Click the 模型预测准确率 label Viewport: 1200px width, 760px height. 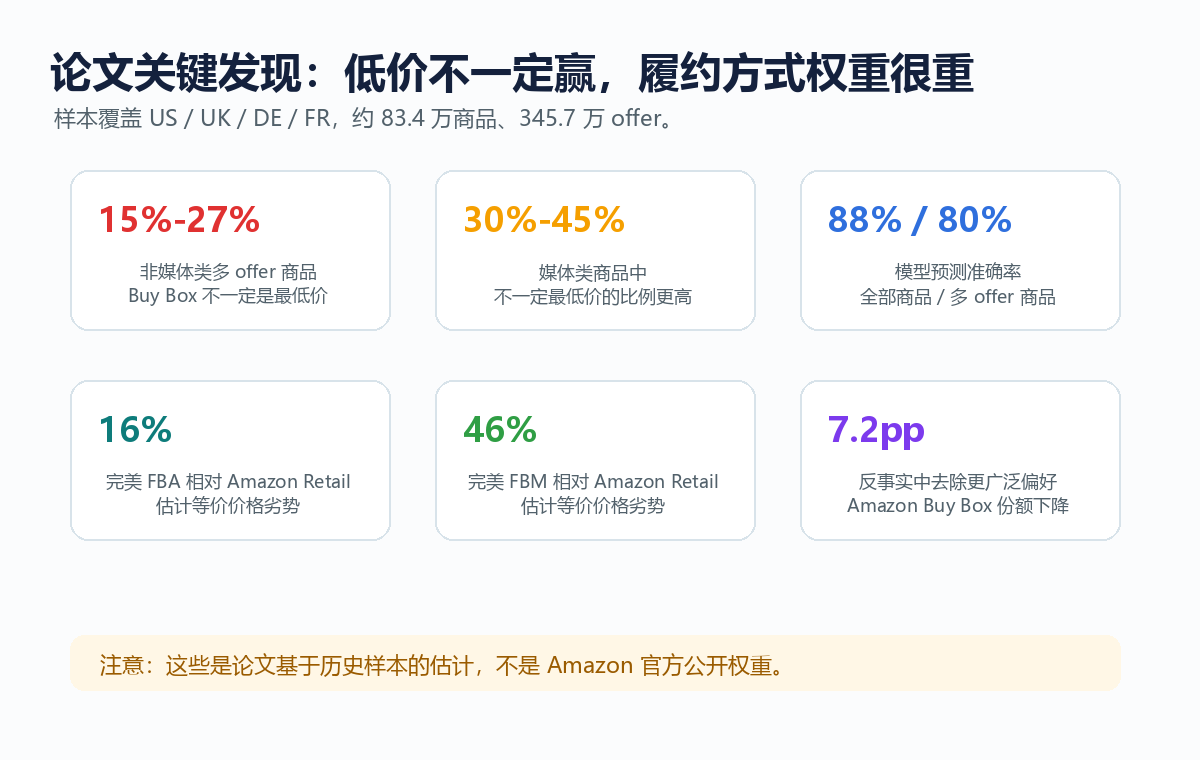click(x=958, y=272)
